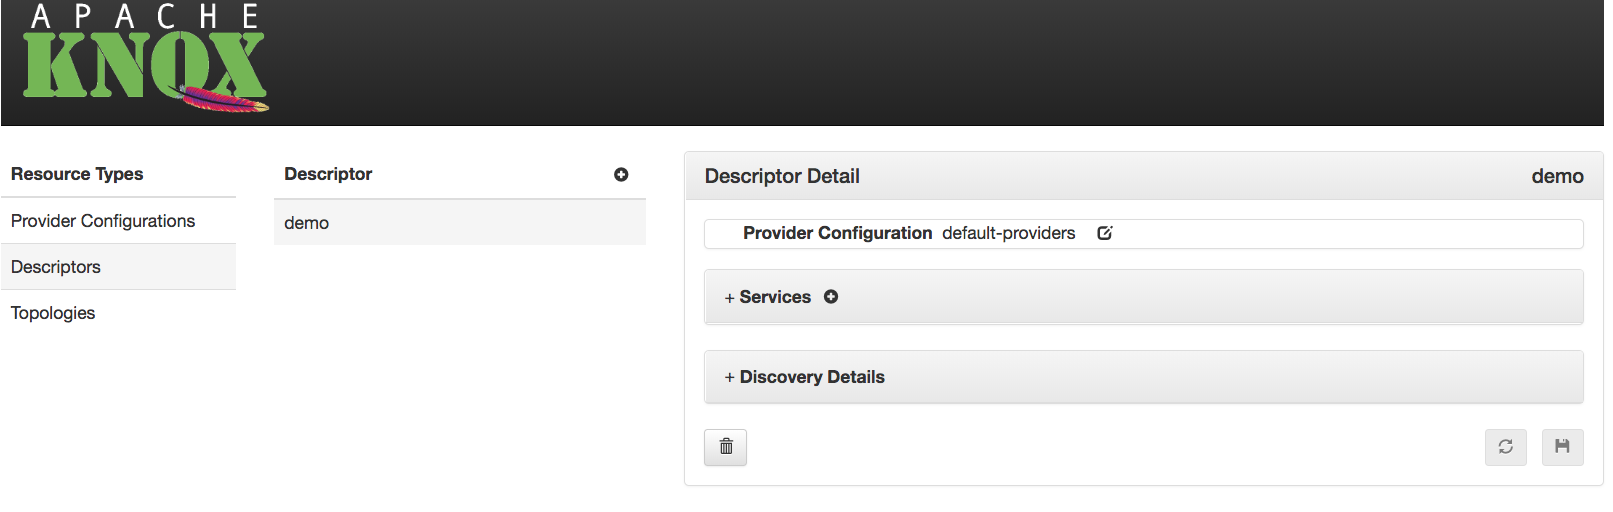Screen dimensions: 1613x512
Task: Expand the Services section
Action: click(767, 297)
